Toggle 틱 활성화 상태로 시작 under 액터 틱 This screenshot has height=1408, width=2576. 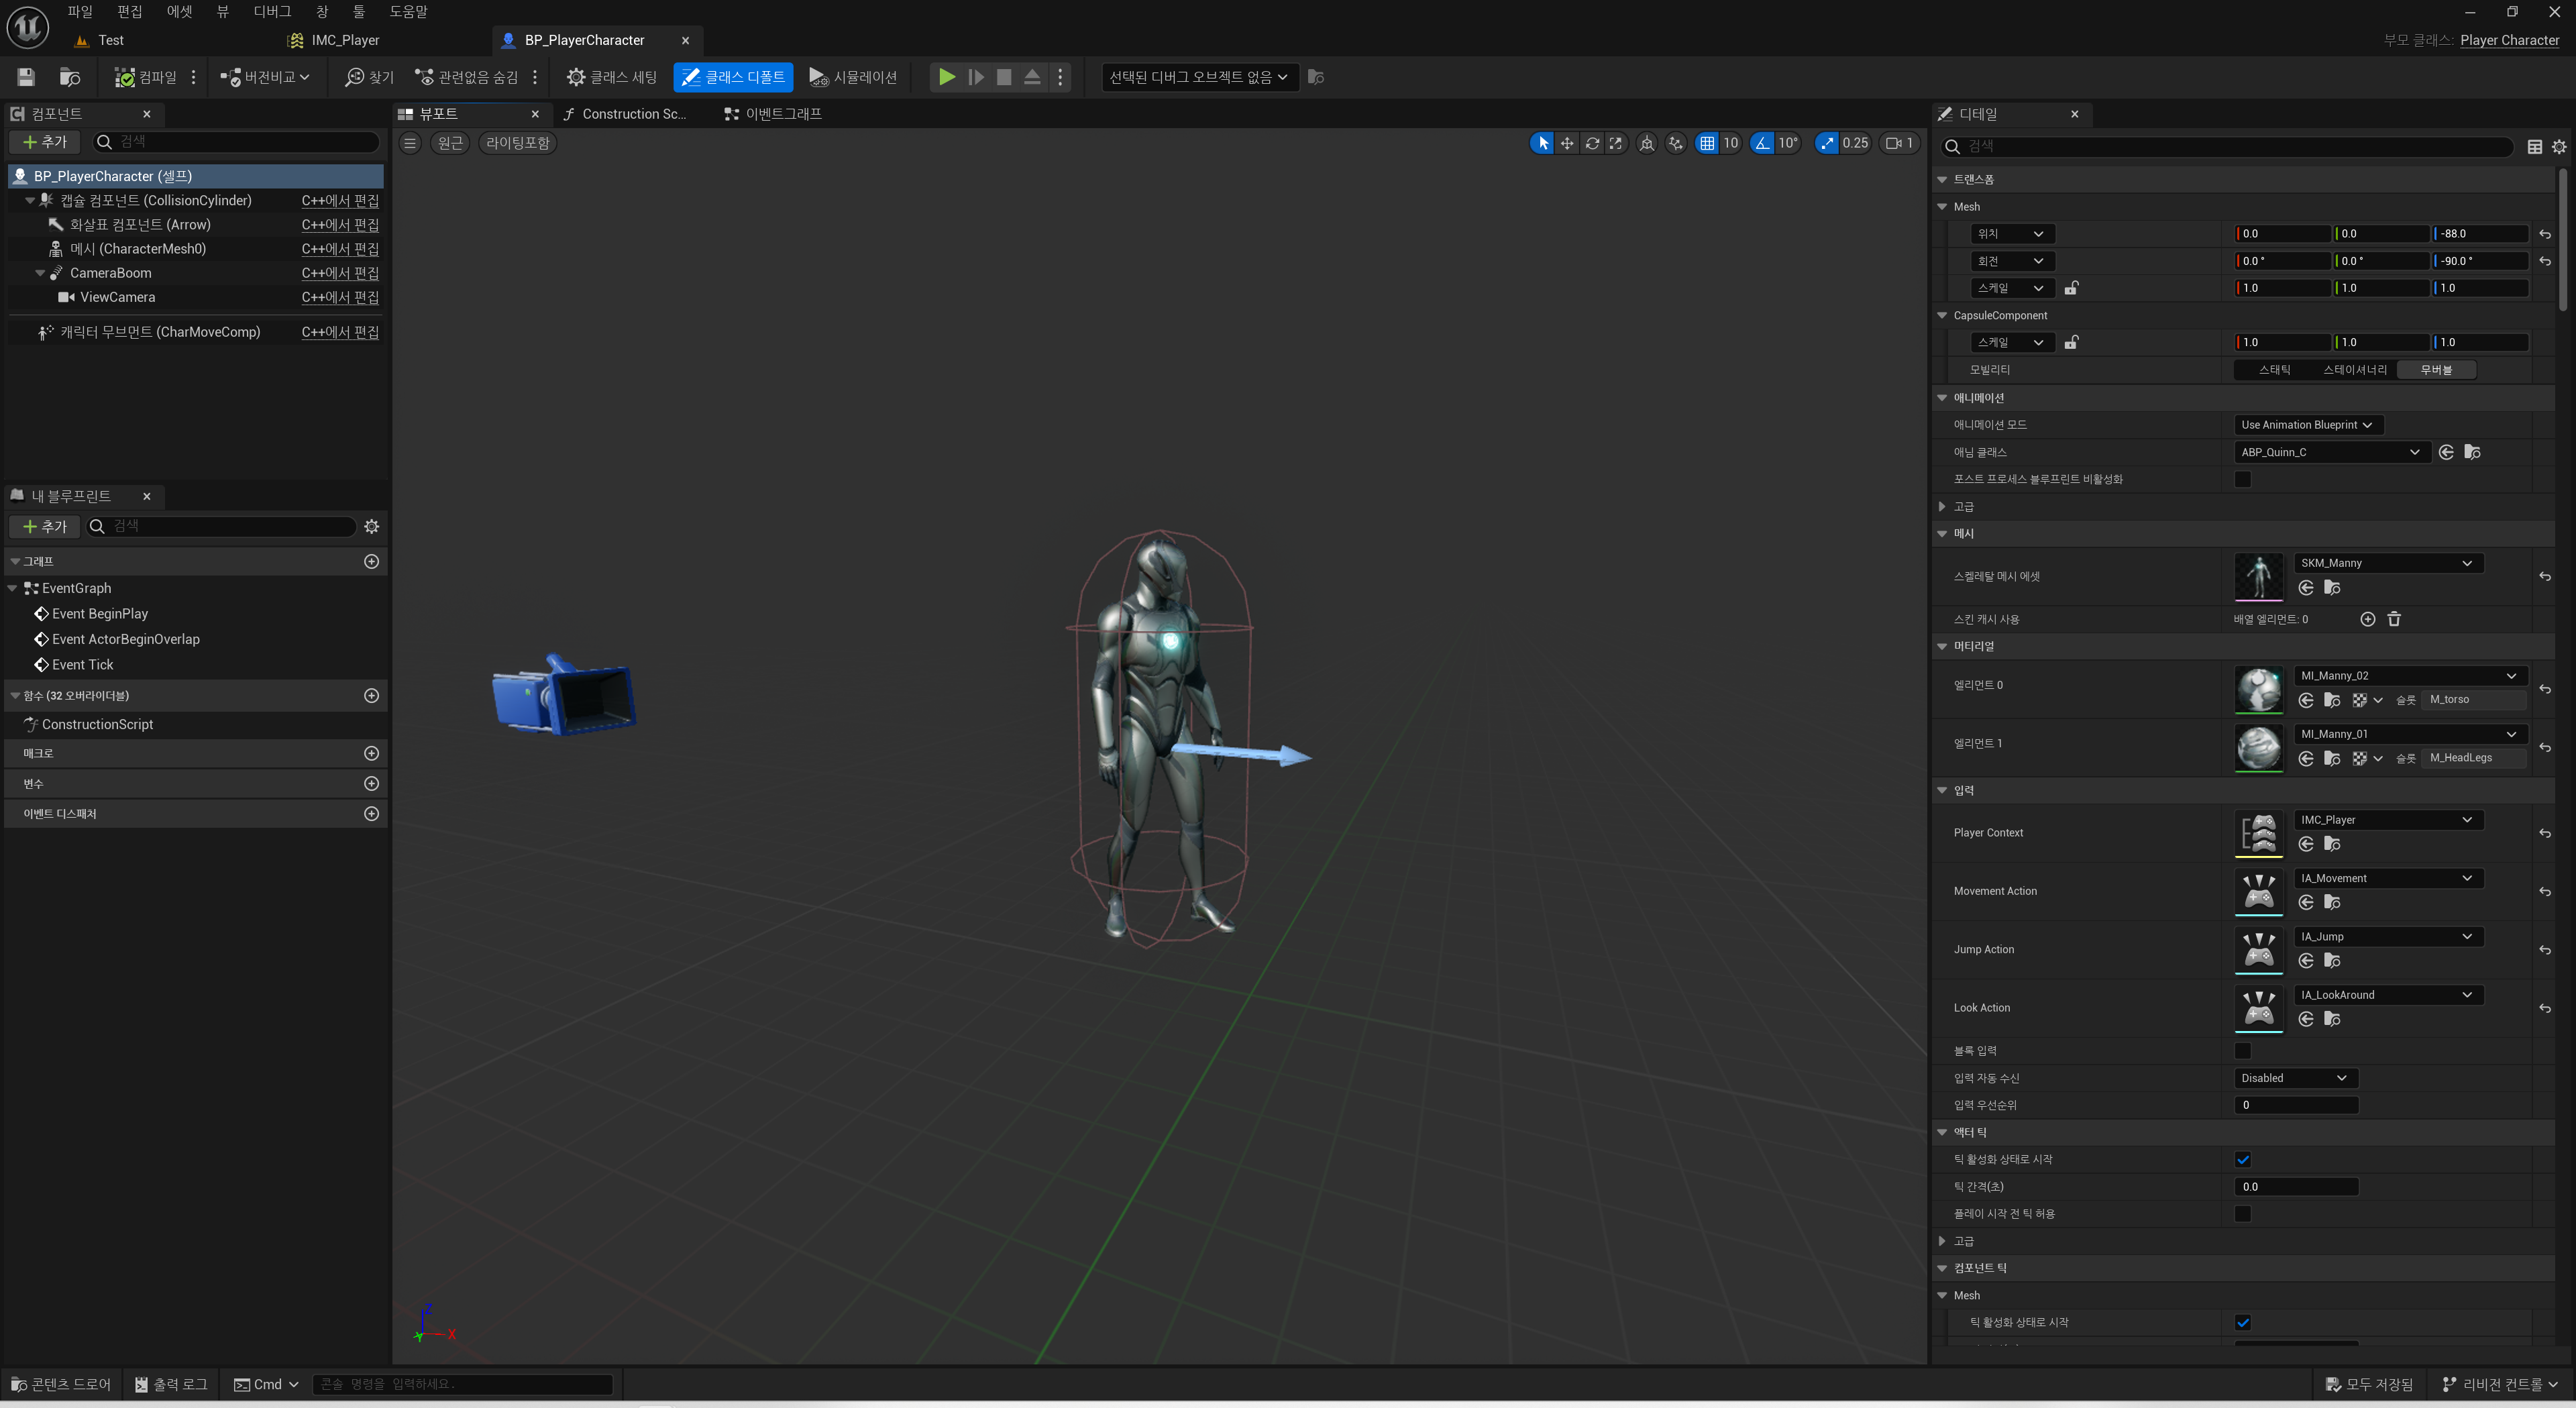click(2242, 1159)
